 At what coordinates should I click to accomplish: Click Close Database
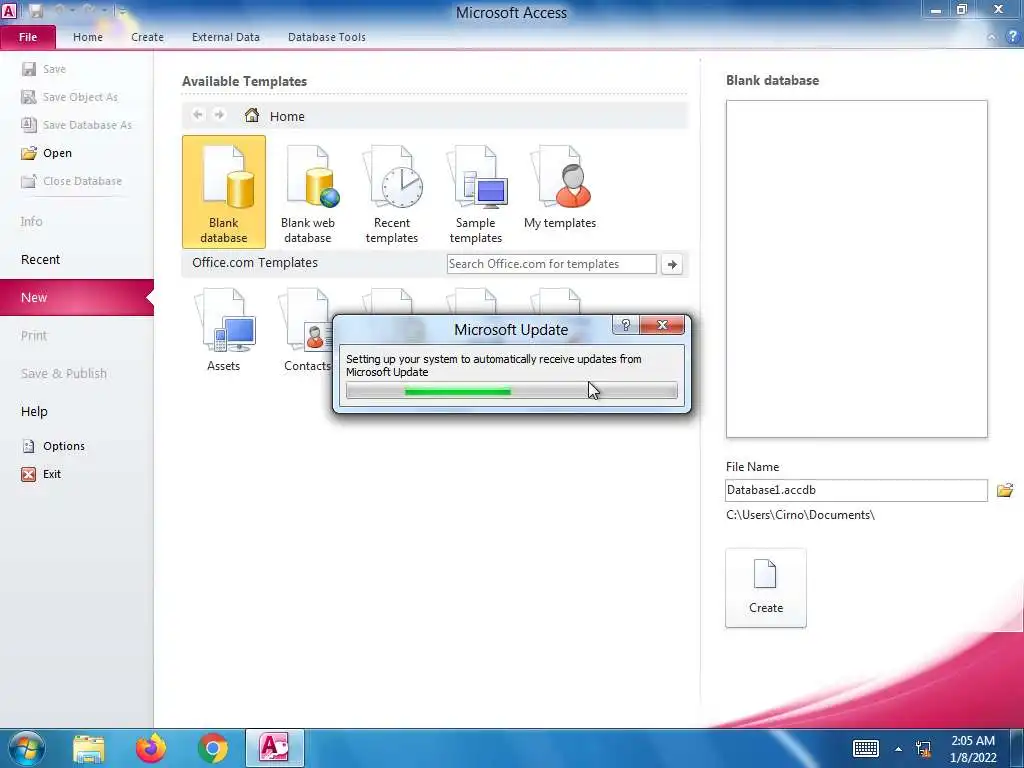click(x=71, y=181)
